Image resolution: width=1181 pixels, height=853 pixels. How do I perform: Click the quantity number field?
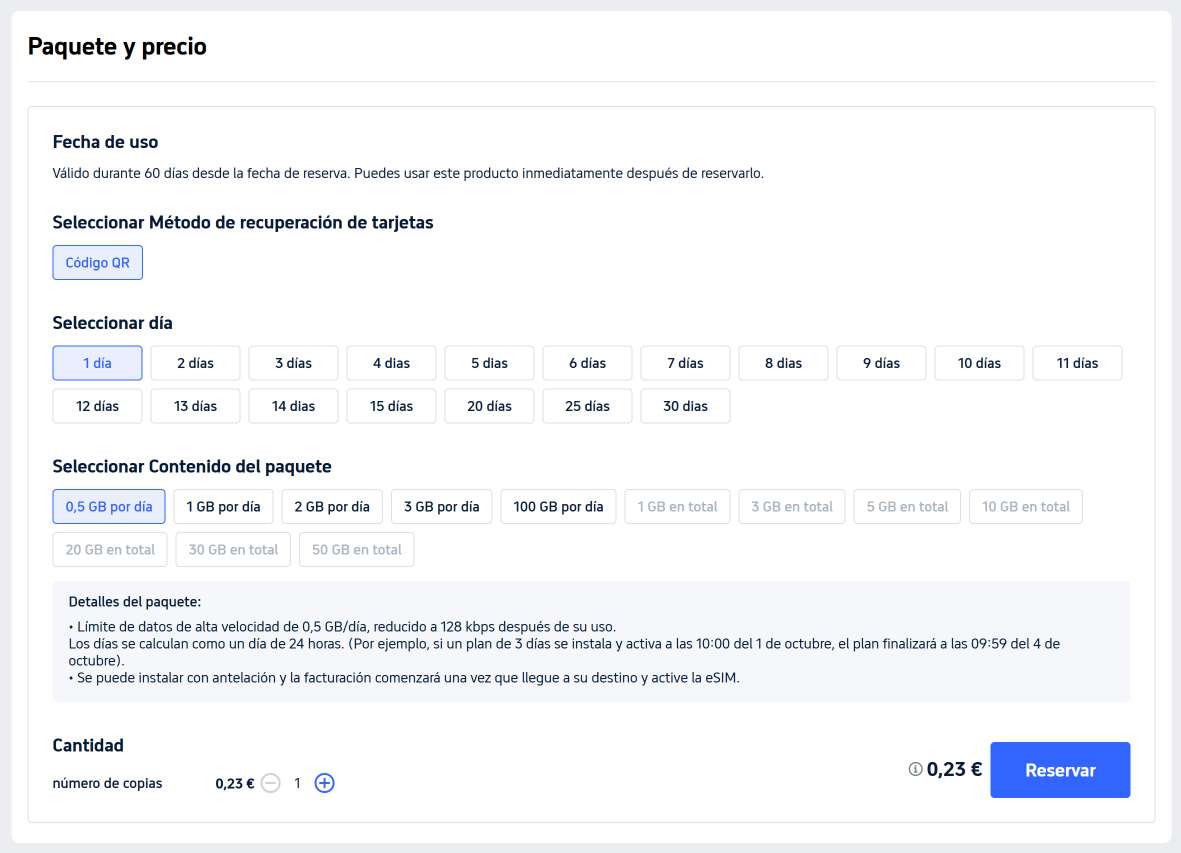tap(297, 783)
